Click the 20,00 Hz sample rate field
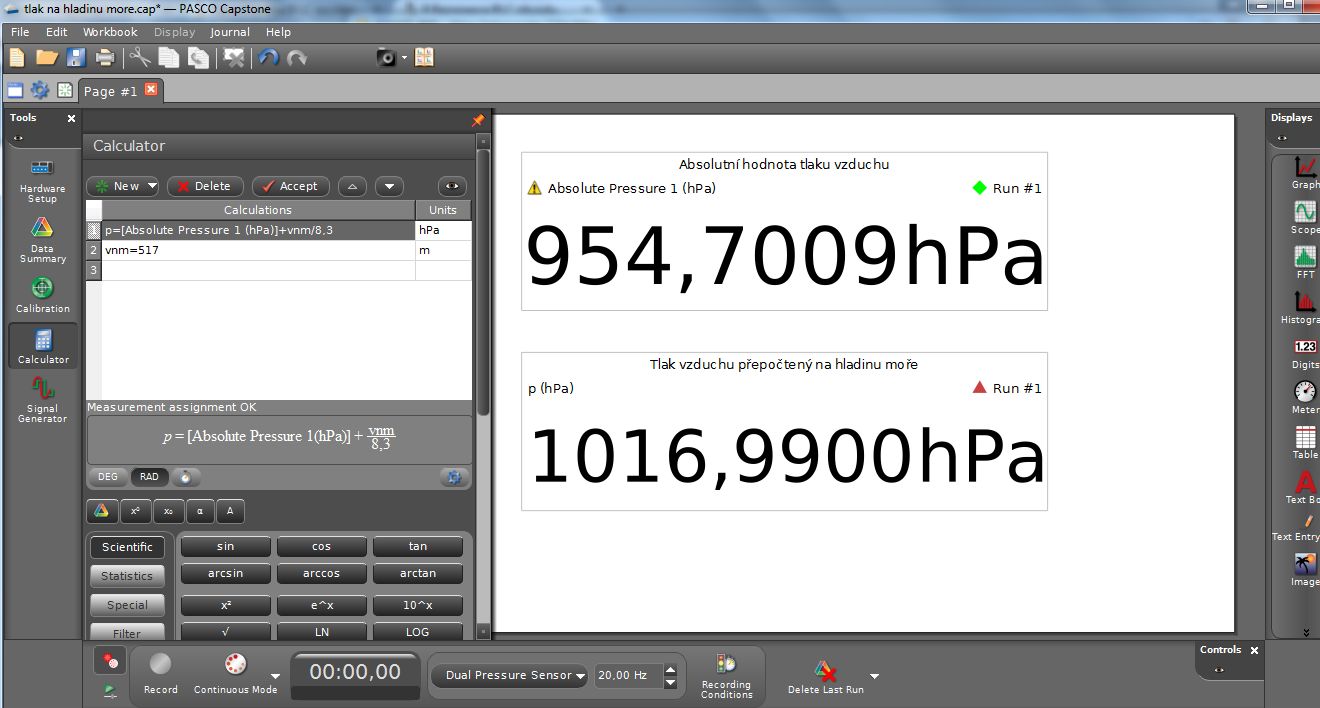The width and height of the screenshot is (1320, 708). click(x=628, y=675)
